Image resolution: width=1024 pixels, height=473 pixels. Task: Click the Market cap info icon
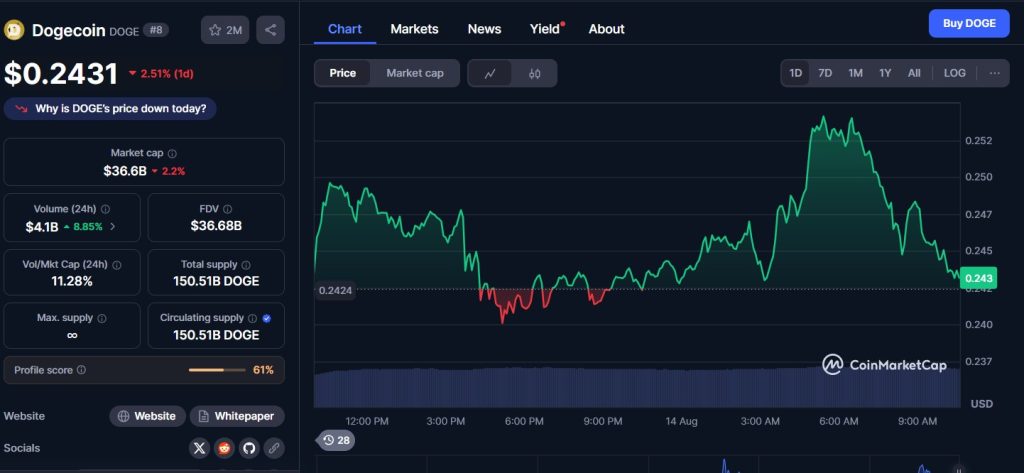pos(172,154)
